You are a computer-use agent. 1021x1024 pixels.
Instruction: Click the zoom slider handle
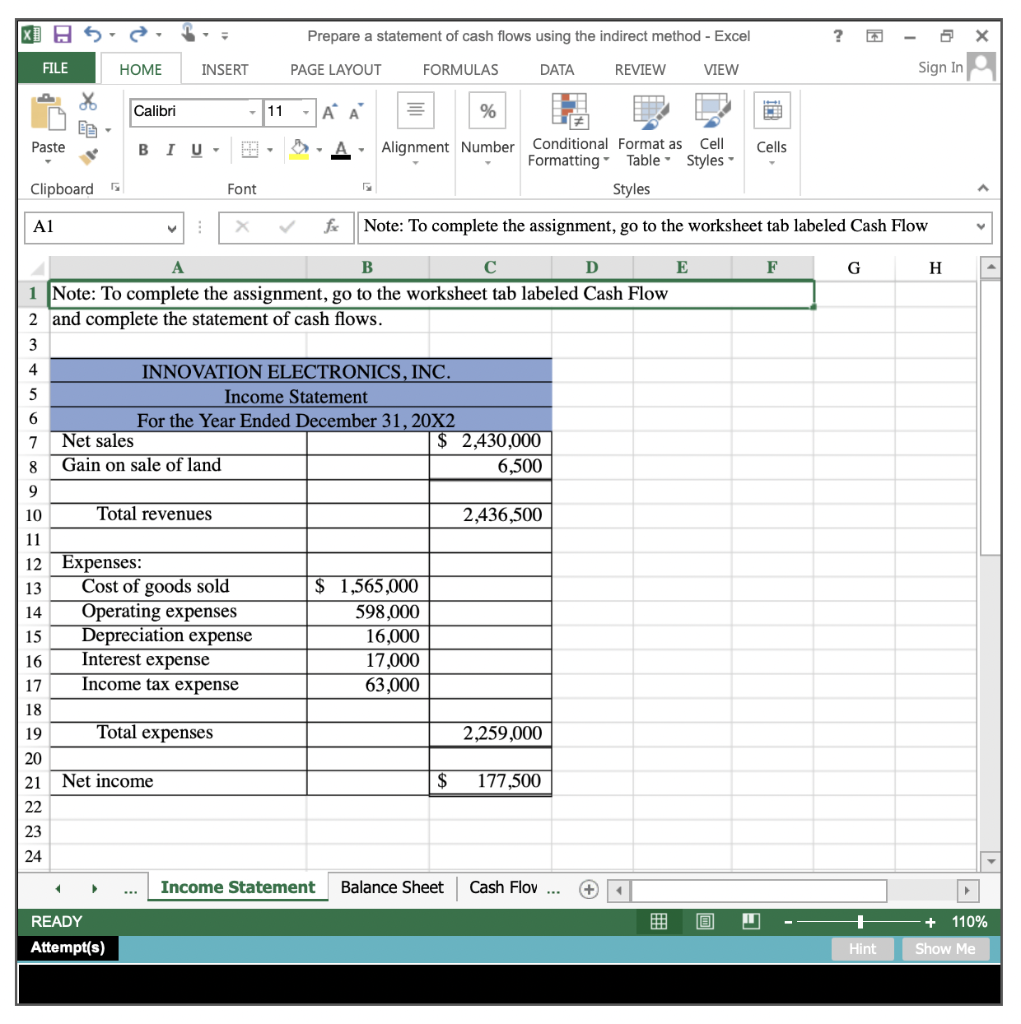(860, 922)
